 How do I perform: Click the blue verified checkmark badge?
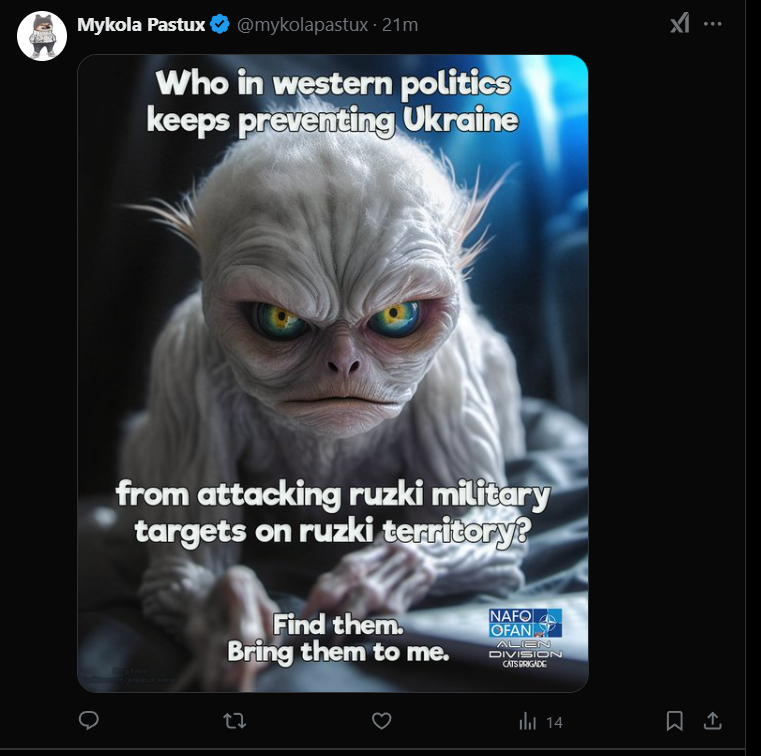220,24
